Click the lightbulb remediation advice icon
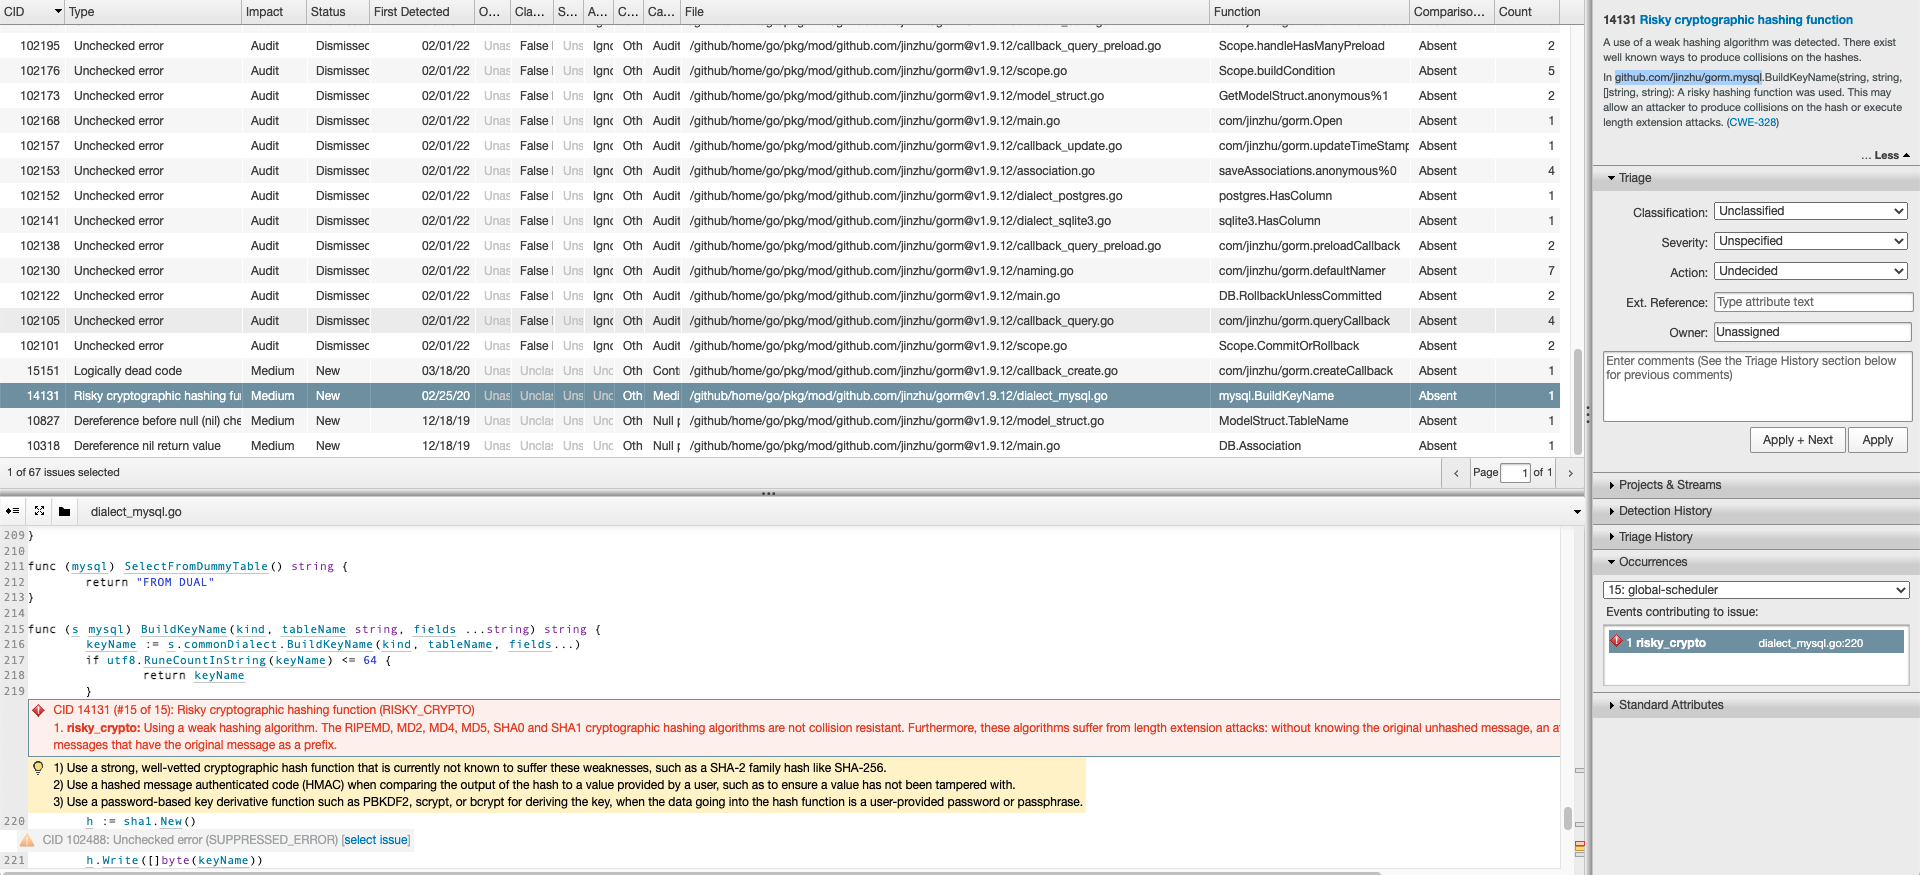The width and height of the screenshot is (1920, 875). [38, 768]
